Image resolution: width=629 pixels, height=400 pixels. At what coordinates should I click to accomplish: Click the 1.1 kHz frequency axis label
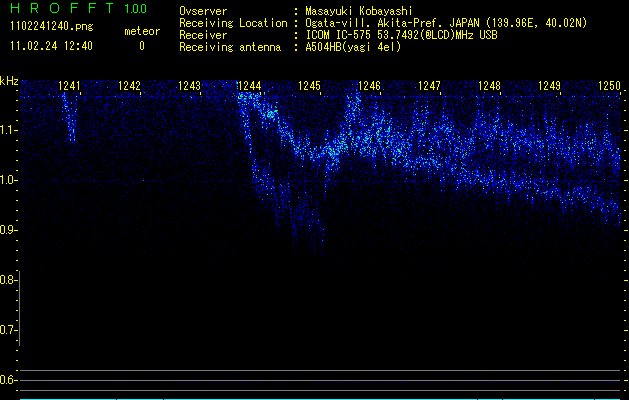[7, 130]
